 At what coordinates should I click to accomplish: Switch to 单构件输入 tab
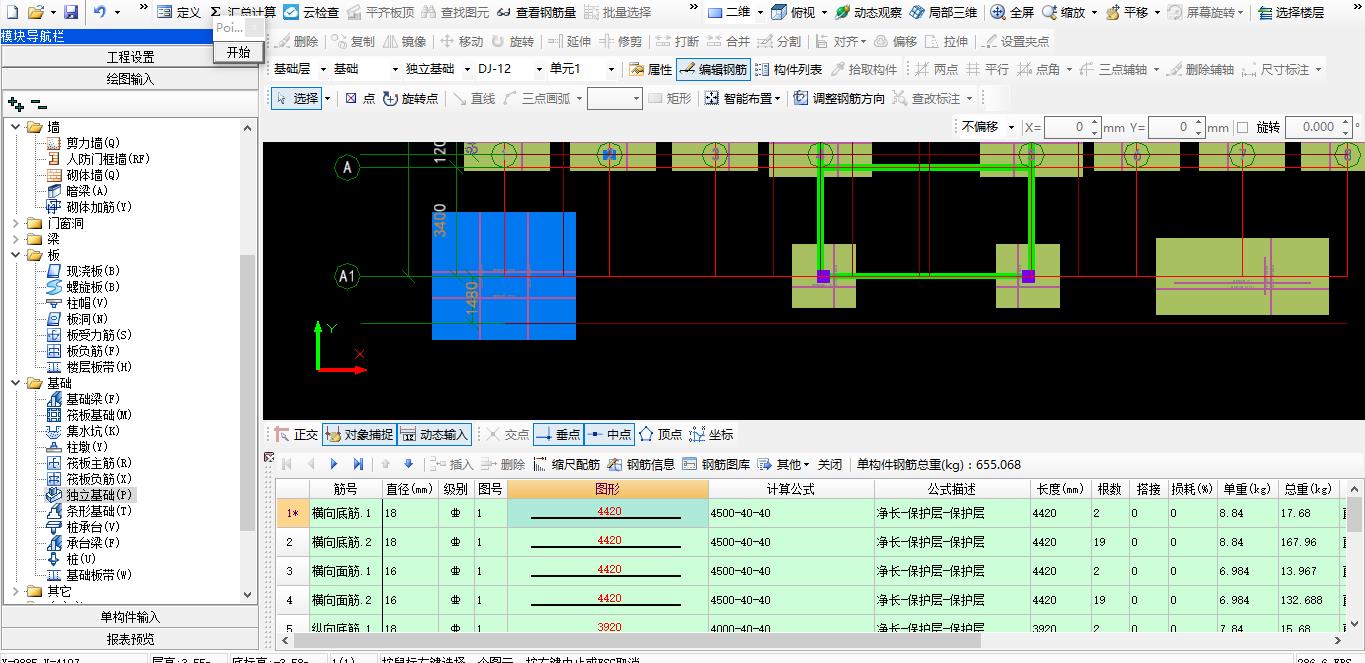click(x=130, y=617)
